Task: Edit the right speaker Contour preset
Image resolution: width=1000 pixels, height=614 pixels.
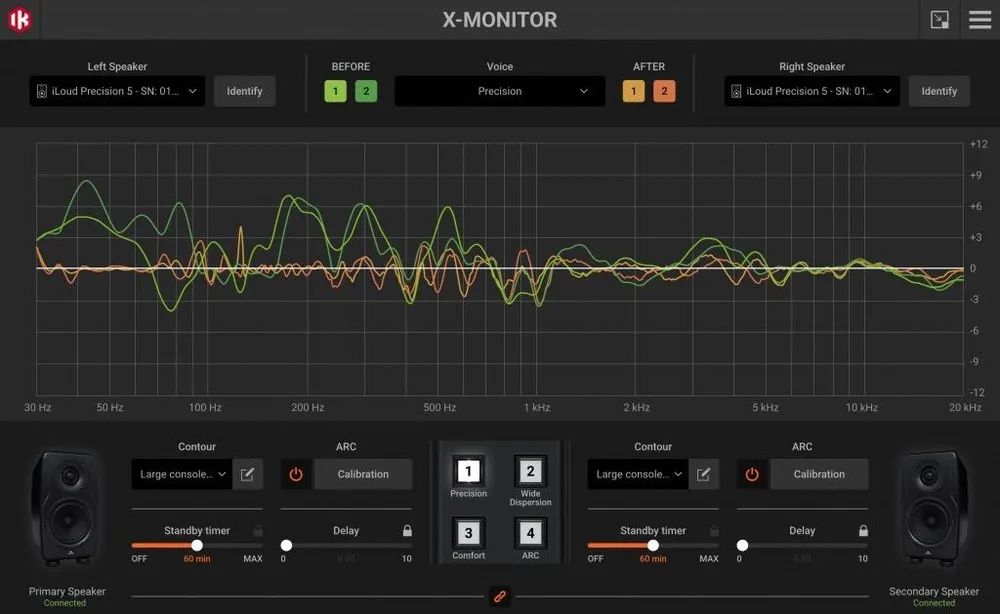Action: (704, 474)
